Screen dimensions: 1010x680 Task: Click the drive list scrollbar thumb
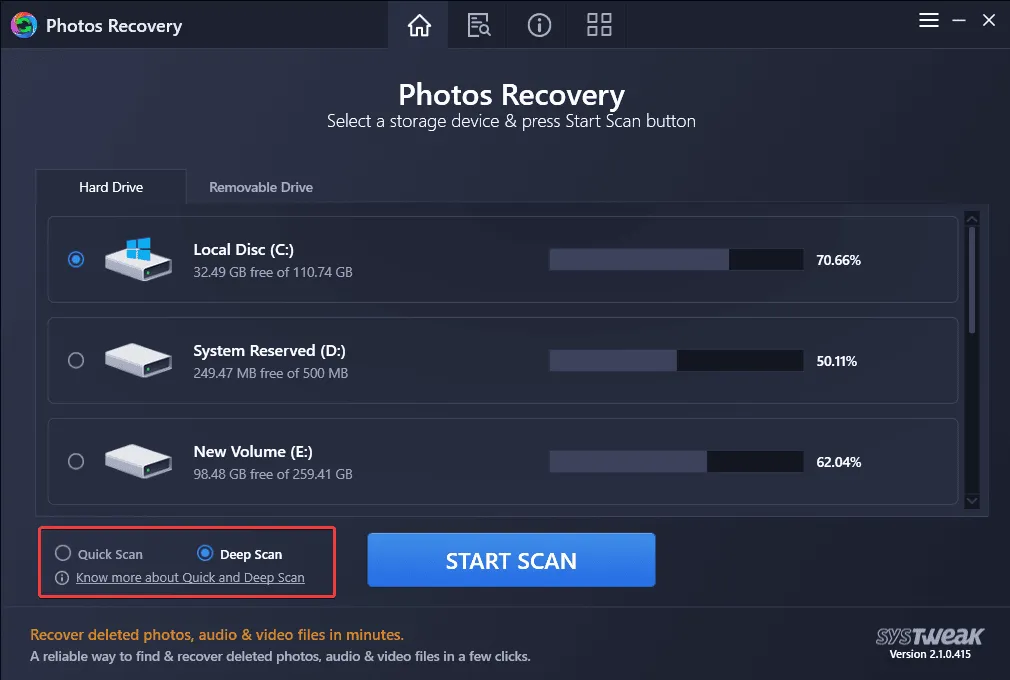click(x=972, y=280)
